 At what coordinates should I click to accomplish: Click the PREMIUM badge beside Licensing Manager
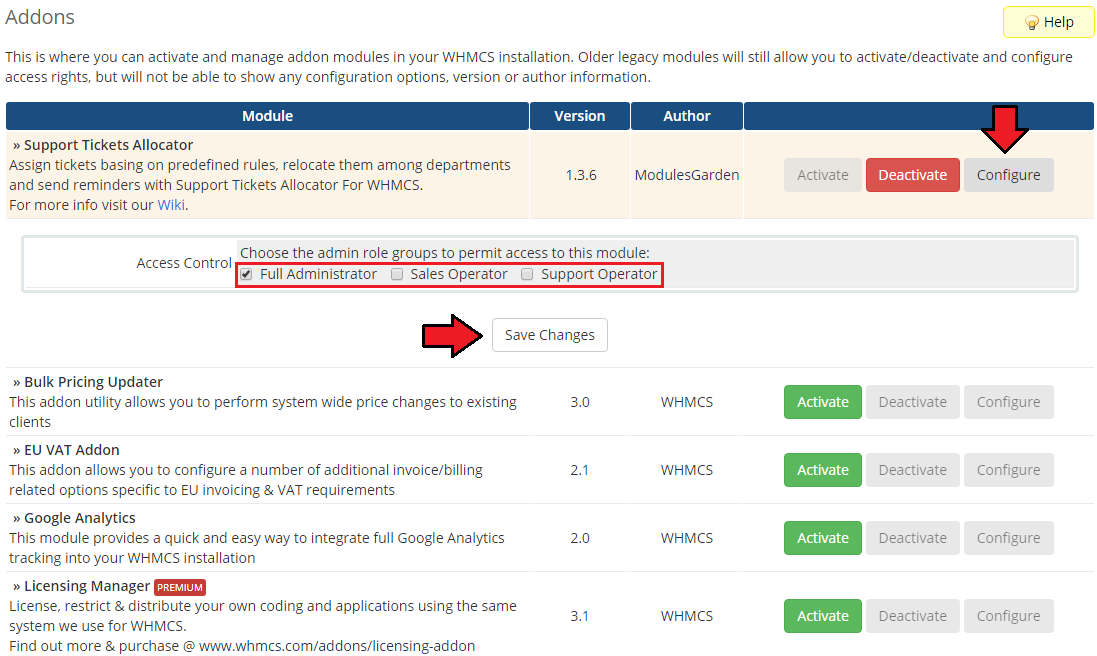pyautogui.click(x=180, y=587)
